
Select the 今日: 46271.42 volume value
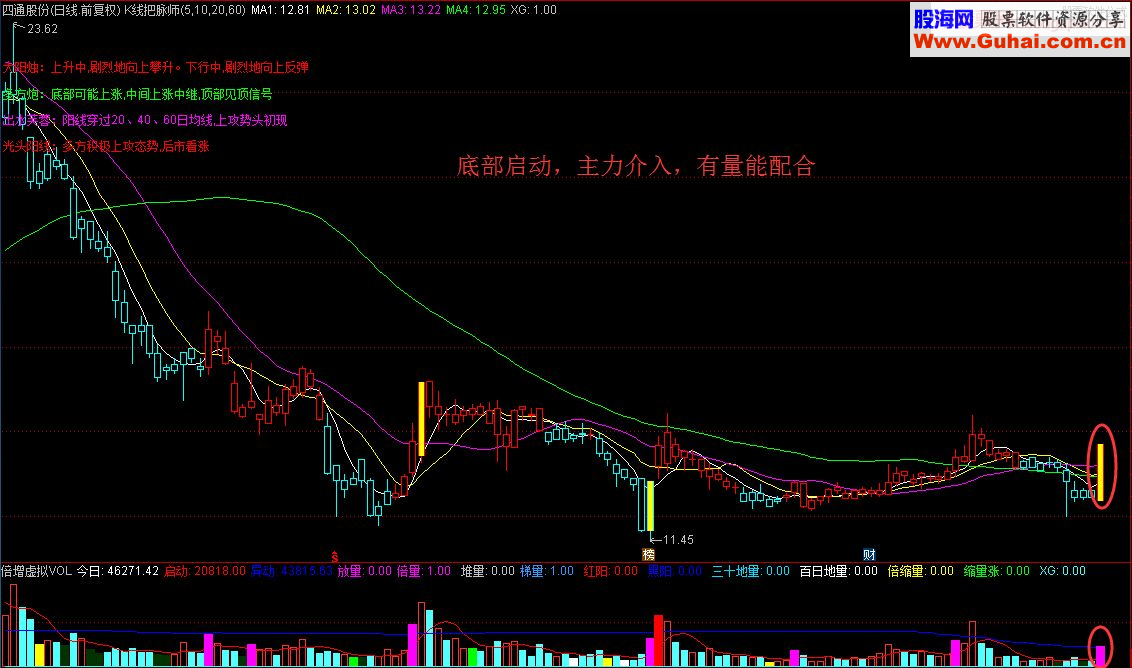[118, 571]
